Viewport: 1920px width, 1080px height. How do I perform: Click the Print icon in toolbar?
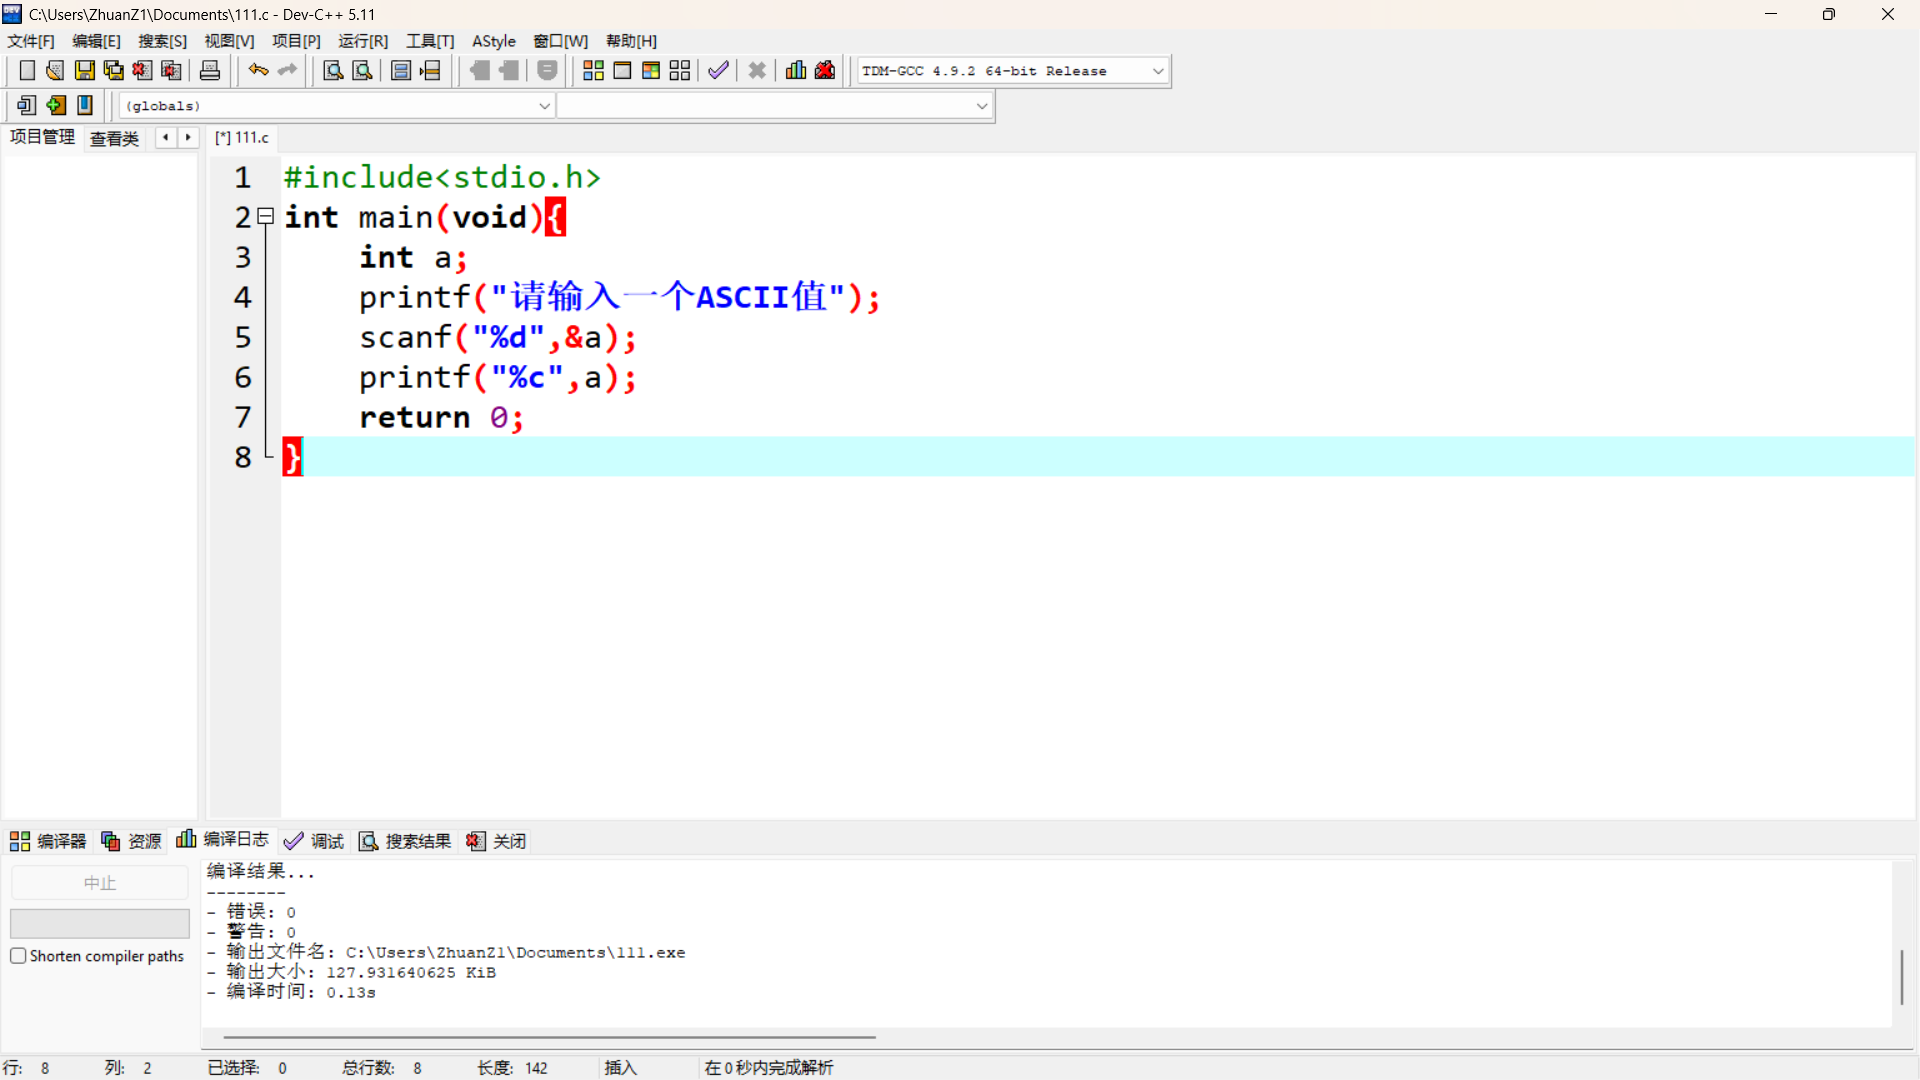tap(210, 70)
